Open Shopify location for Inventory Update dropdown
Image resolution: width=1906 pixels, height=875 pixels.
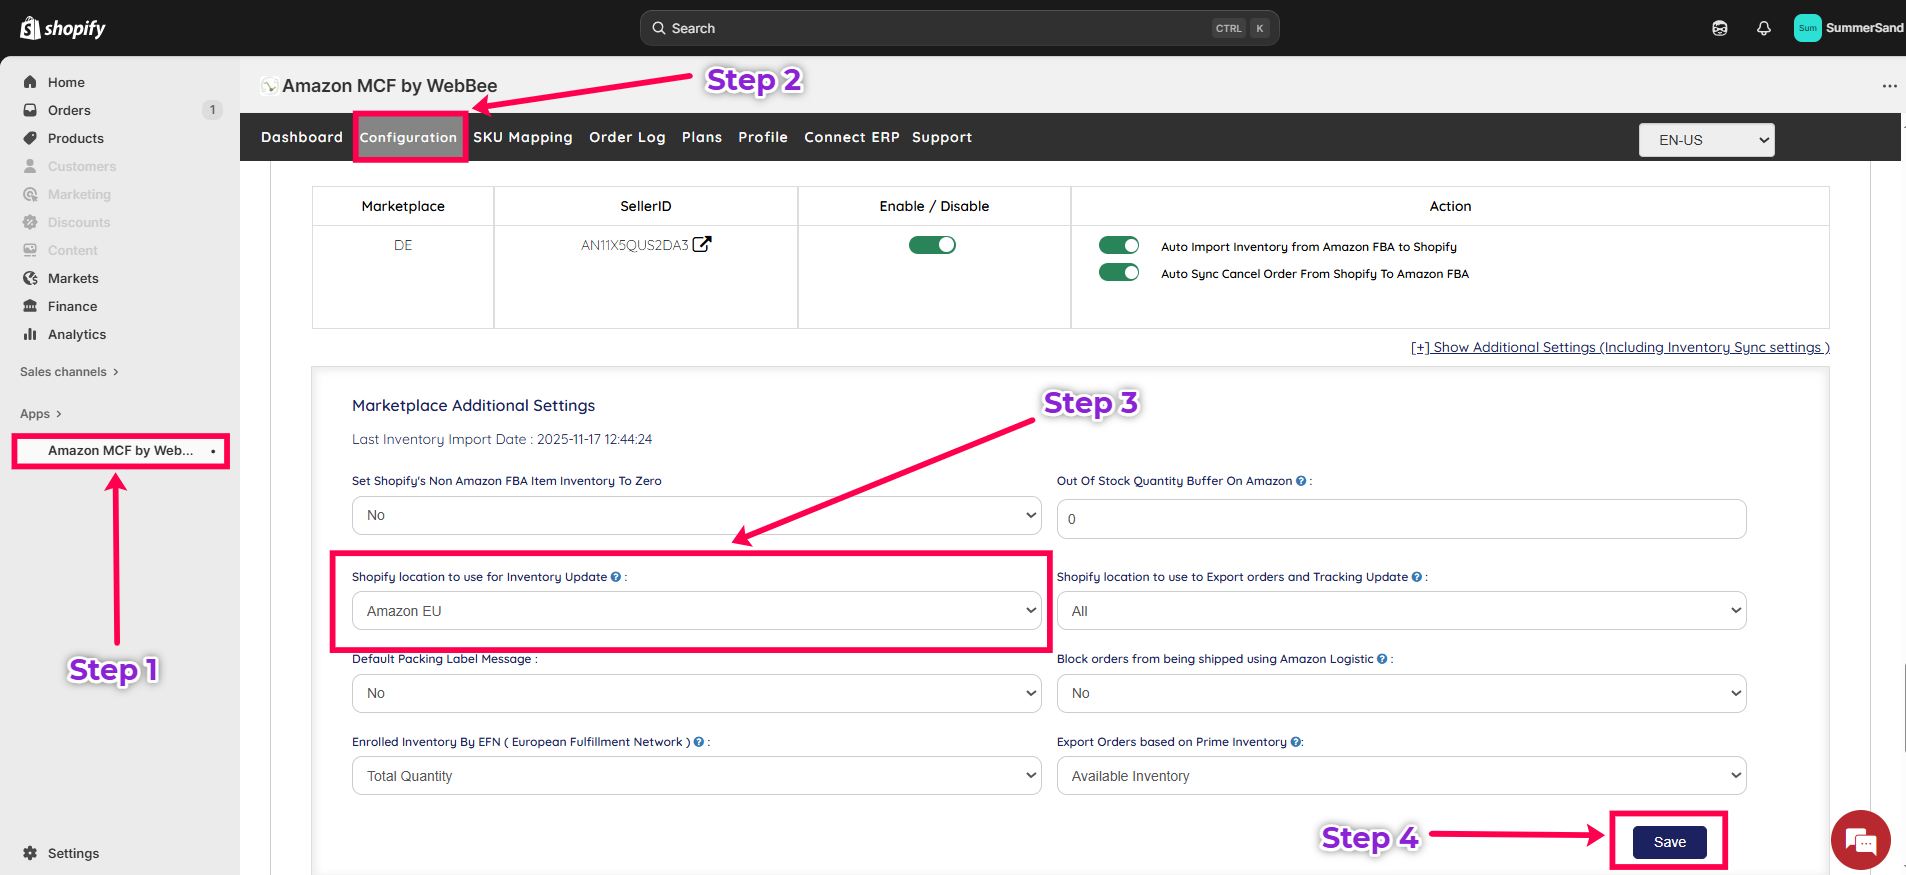point(696,611)
